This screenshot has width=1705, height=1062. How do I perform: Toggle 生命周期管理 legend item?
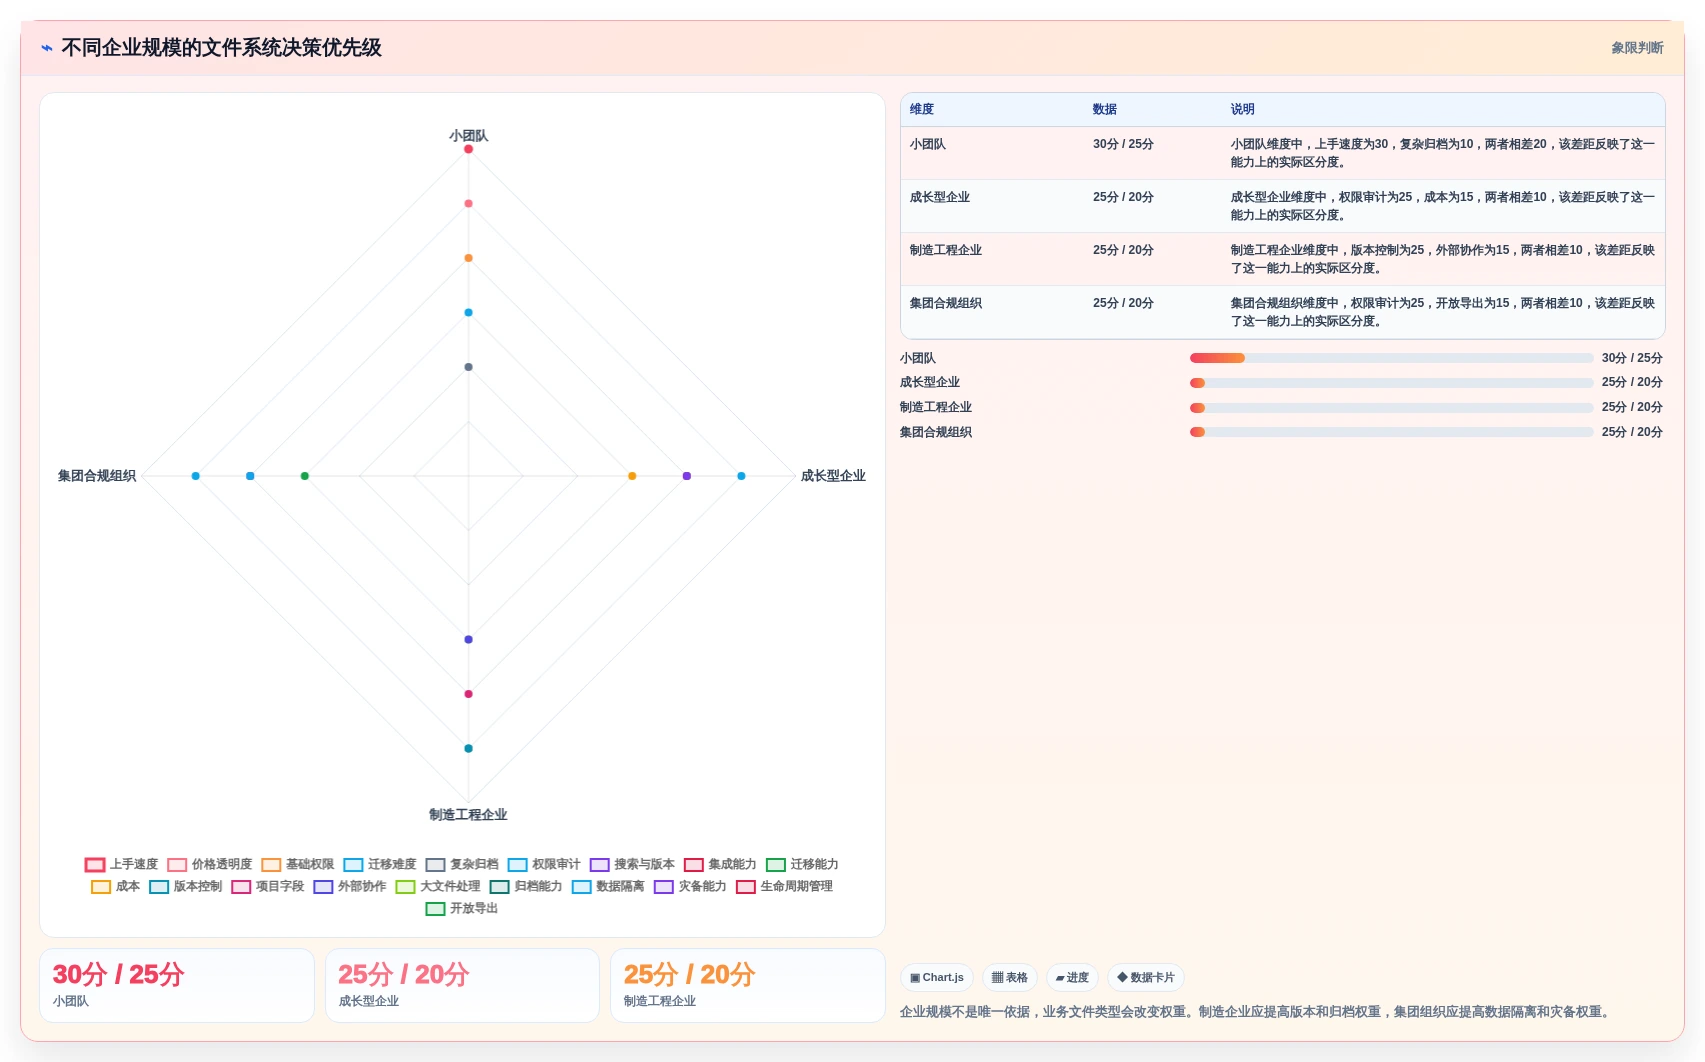coord(784,886)
